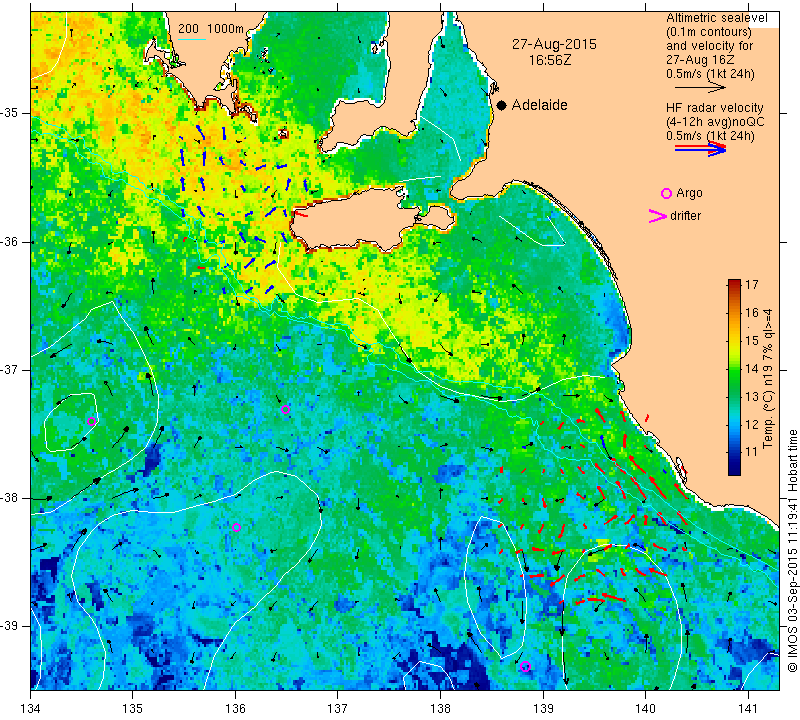800x720 pixels.
Task: Click the 'Altimetric sealevel' legend heading
Action: pyautogui.click(x=716, y=18)
